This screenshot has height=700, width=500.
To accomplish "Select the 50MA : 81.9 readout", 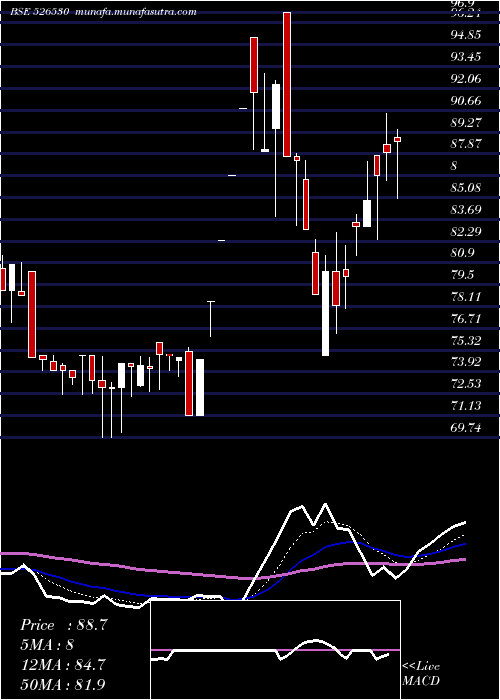I will [63, 684].
